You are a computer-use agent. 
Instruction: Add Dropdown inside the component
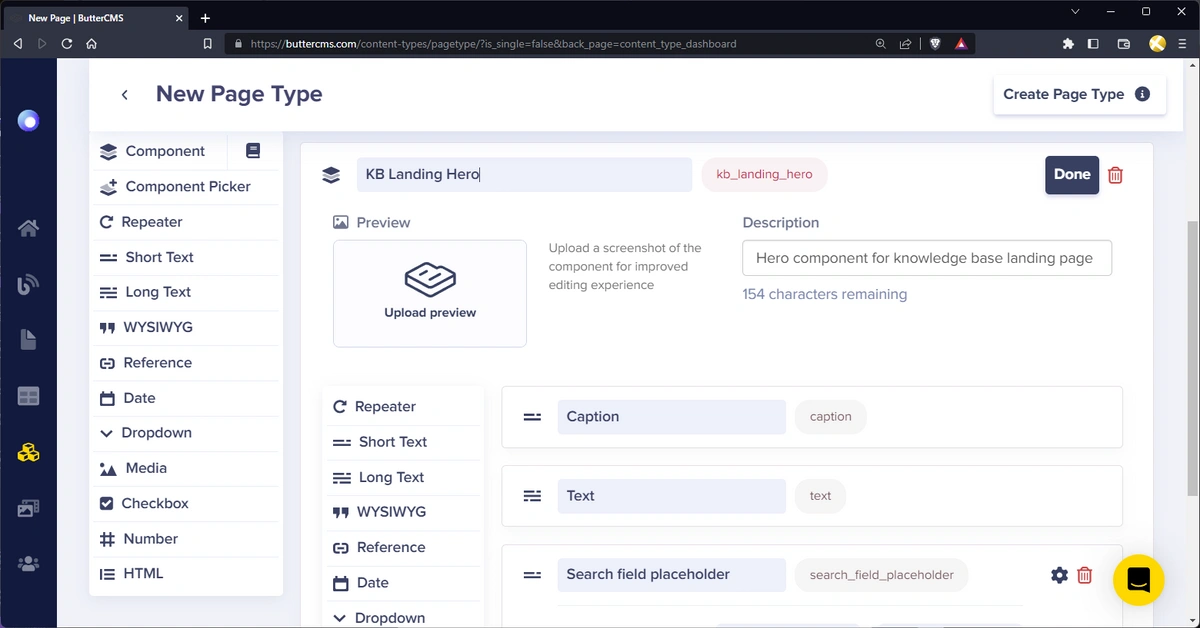tap(403, 617)
